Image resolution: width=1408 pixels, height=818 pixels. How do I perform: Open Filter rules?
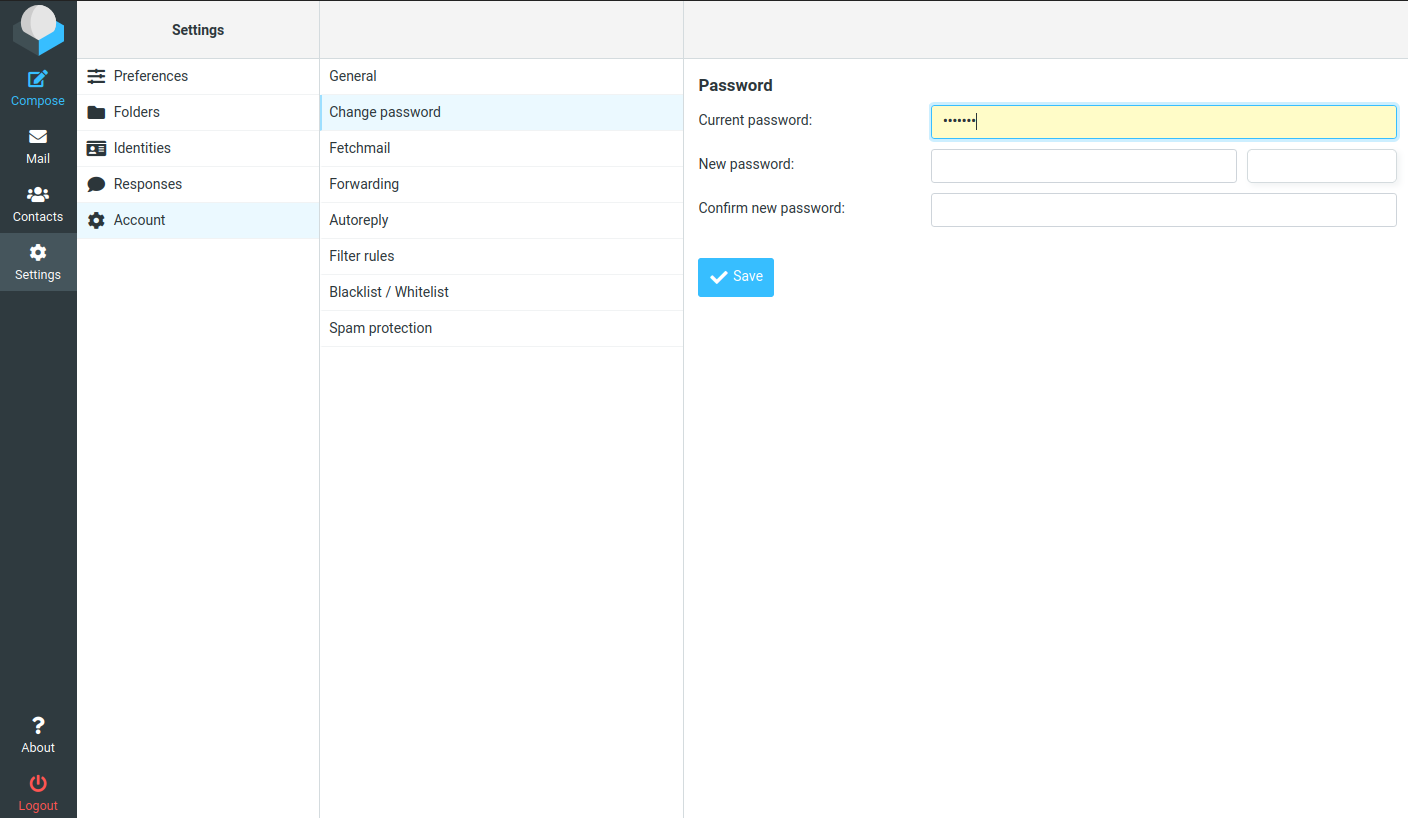pyautogui.click(x=362, y=256)
